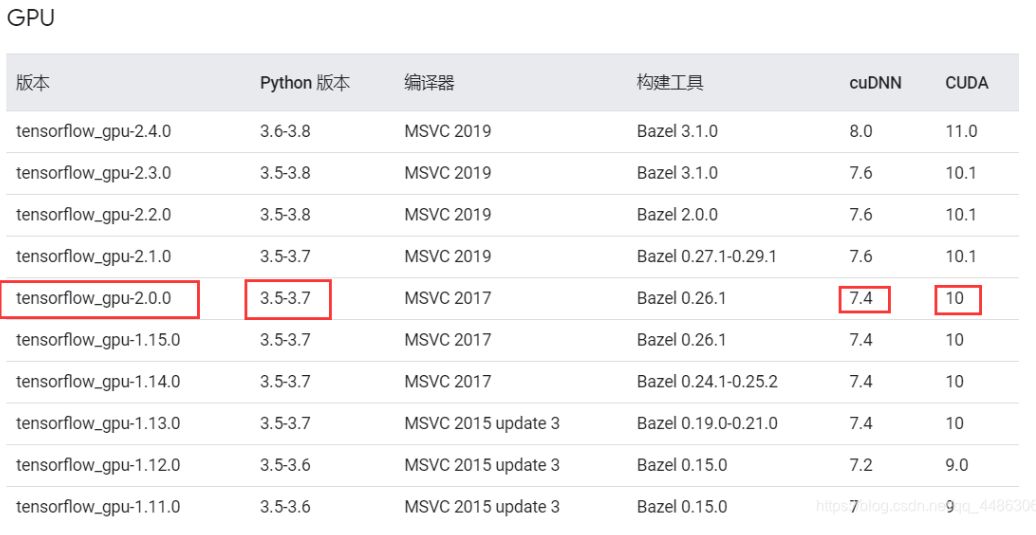Select MSVC 2019 in tensorflow_gpu-2.1.0 row
This screenshot has width=1036, height=535.
(x=447, y=256)
